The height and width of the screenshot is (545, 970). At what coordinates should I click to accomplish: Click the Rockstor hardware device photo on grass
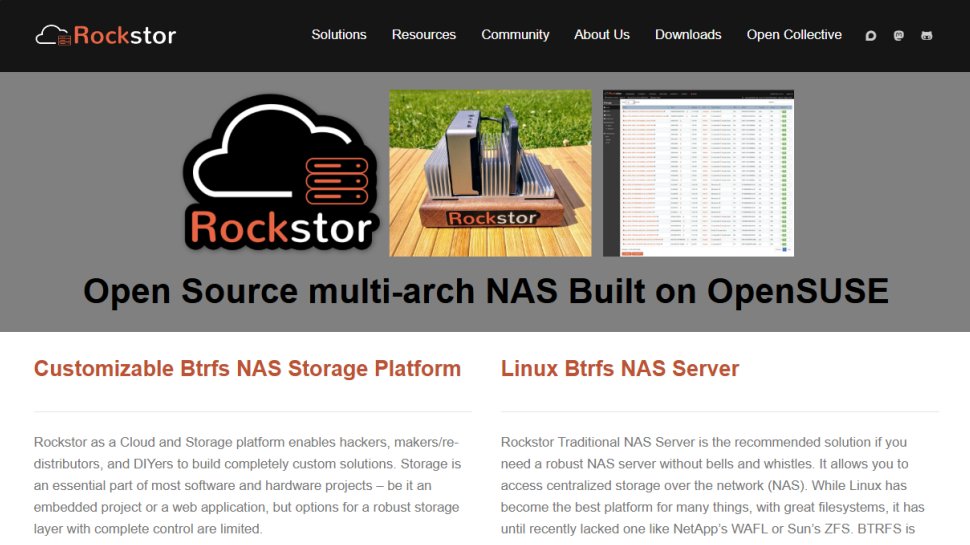tap(490, 173)
